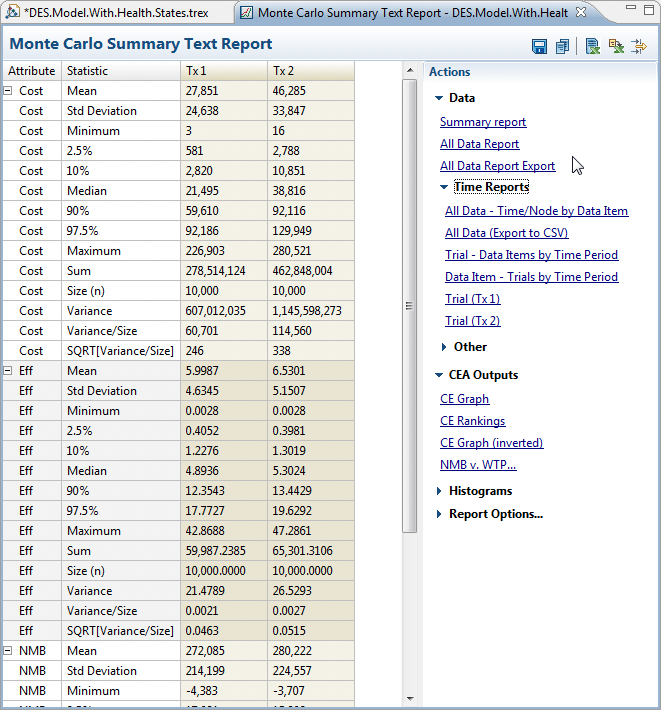The image size is (661, 710).
Task: Select Cost Median Tx 1 value 21,495
Action: [224, 191]
